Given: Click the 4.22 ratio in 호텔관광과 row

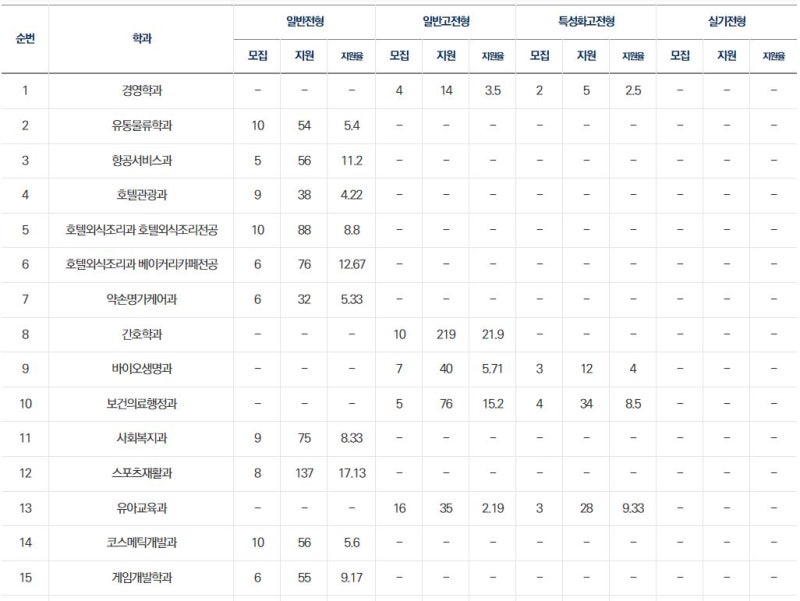Looking at the screenshot, I should 352,195.
